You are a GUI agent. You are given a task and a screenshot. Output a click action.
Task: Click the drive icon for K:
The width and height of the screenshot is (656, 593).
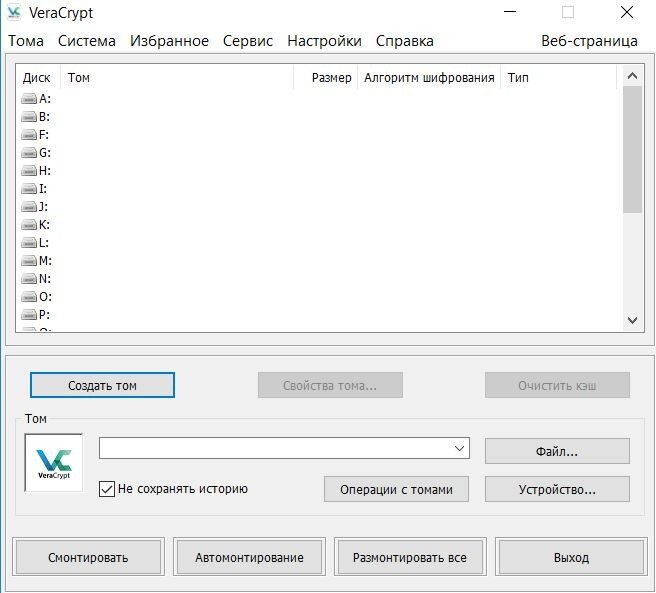29,225
